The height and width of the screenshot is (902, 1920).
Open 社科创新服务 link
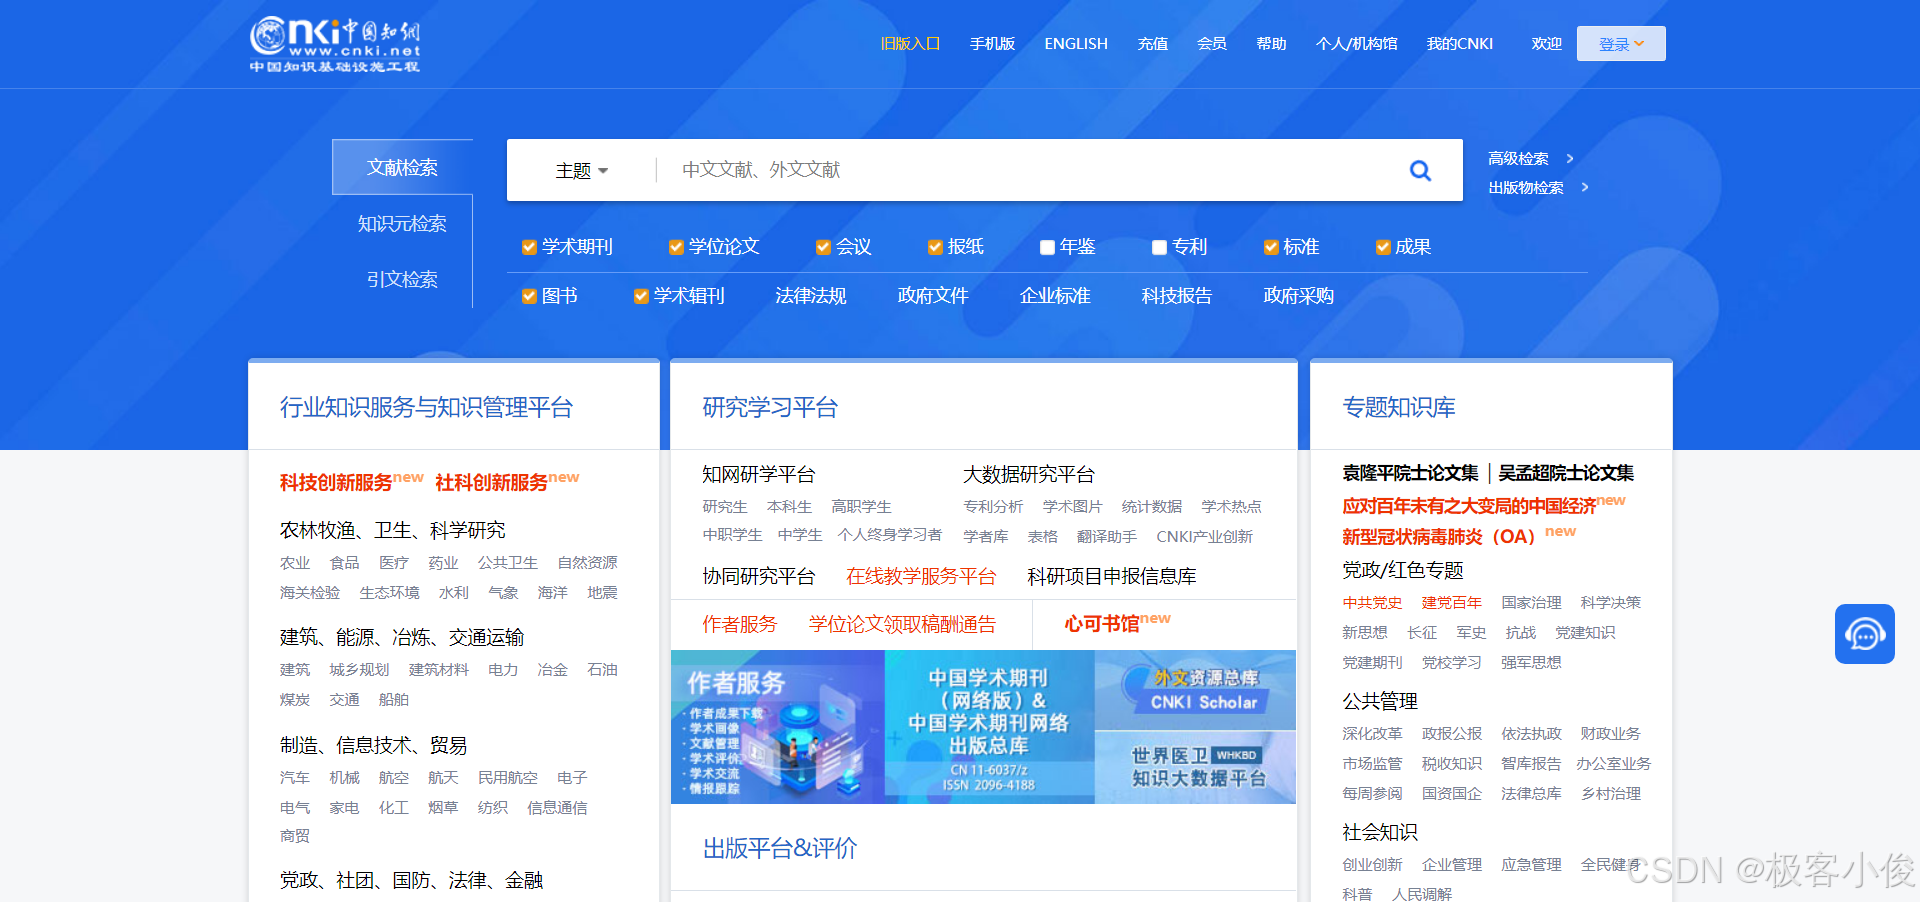(x=491, y=482)
